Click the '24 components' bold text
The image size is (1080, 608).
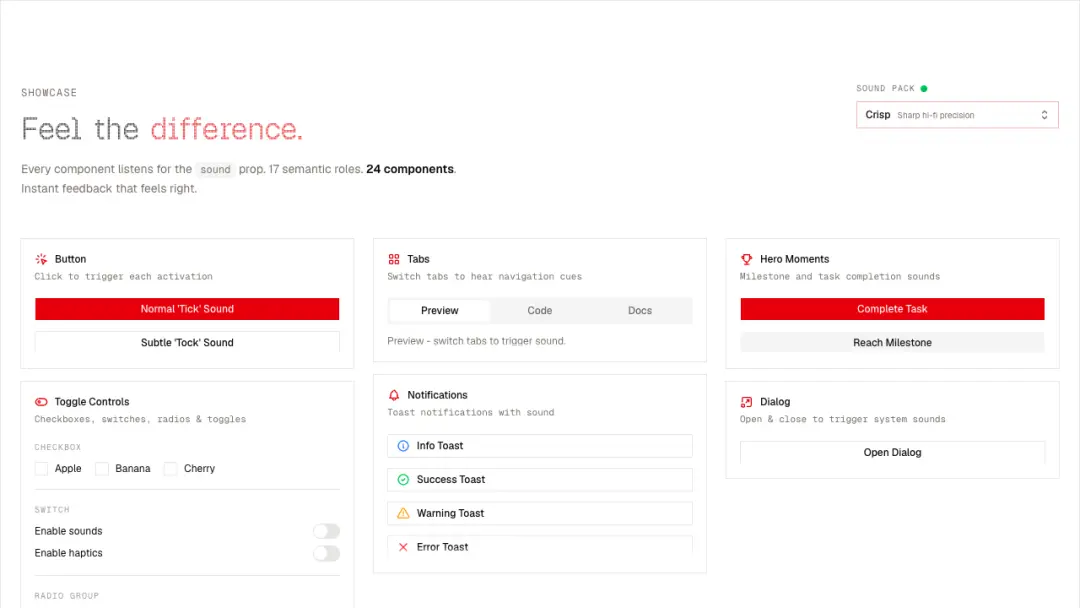pos(410,169)
